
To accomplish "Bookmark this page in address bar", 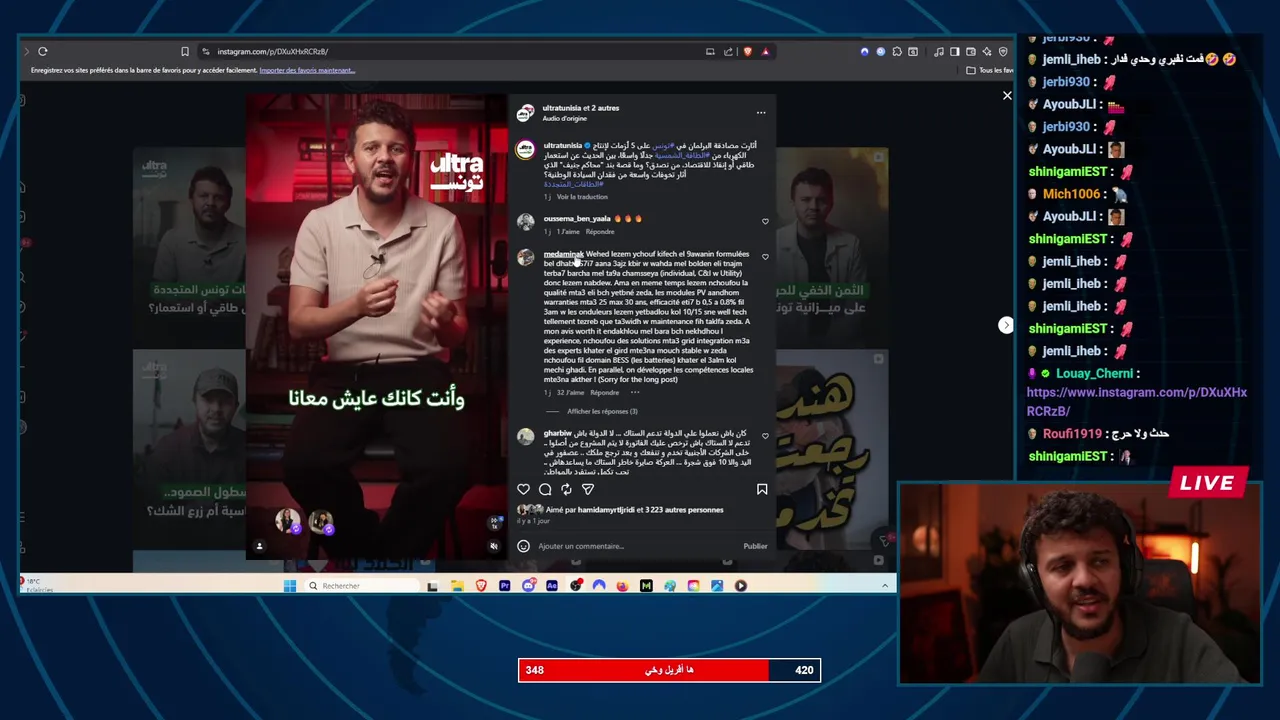I will pyautogui.click(x=185, y=51).
